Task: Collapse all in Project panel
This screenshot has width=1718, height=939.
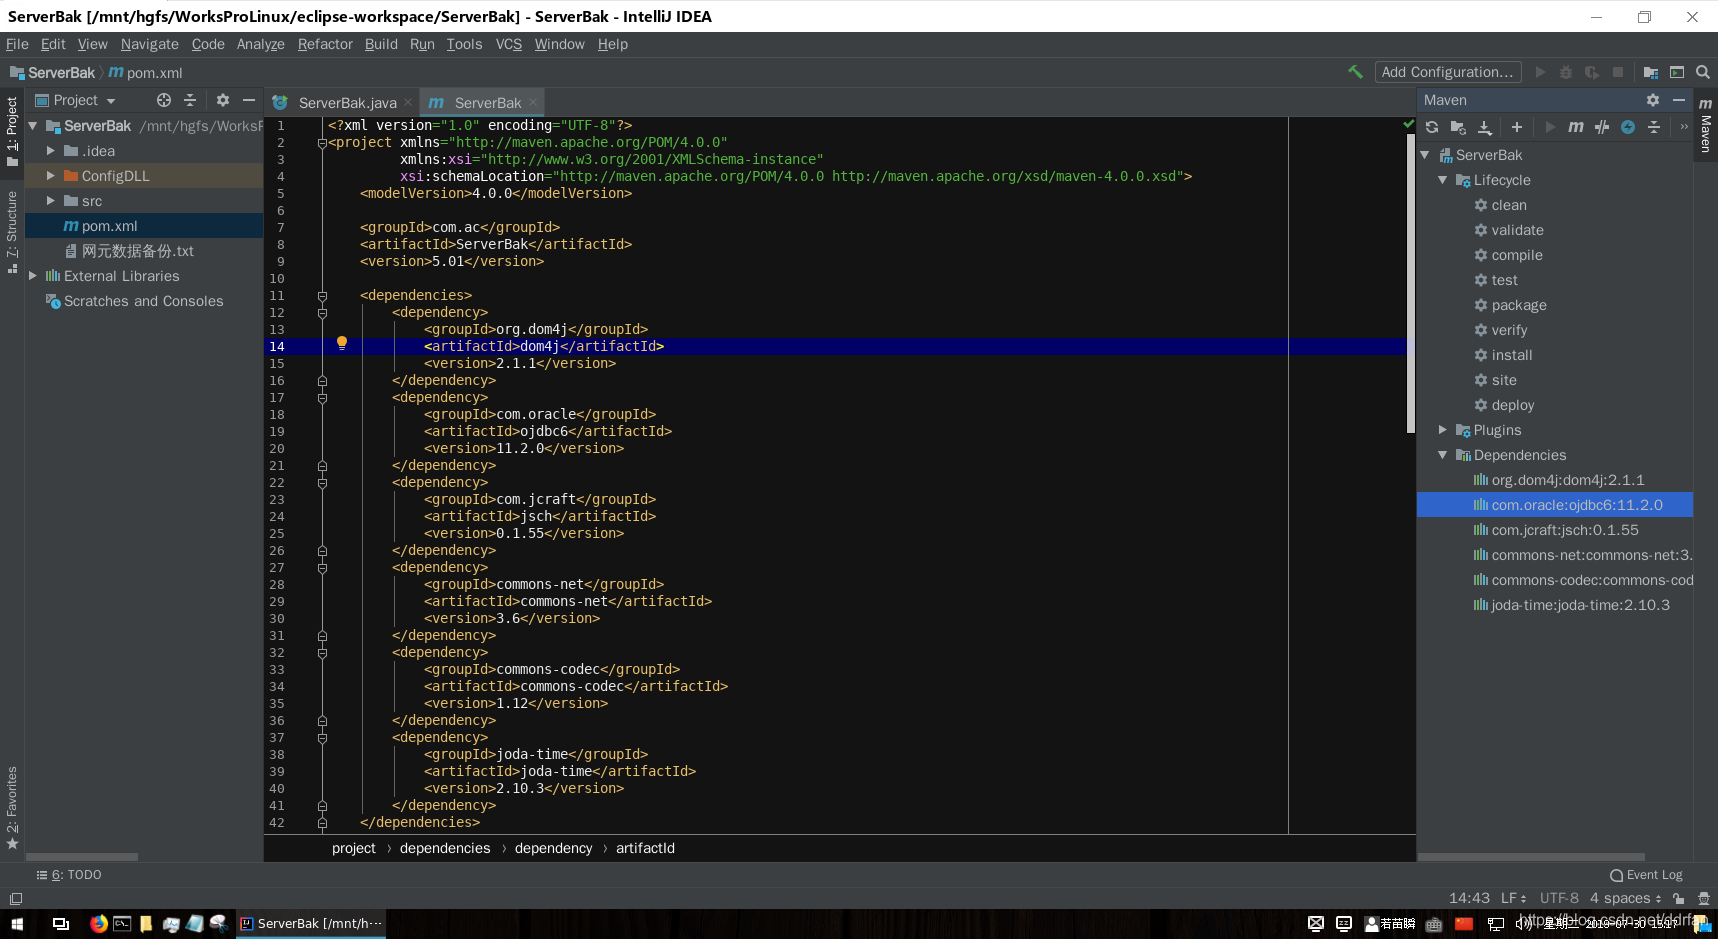Action: (190, 100)
